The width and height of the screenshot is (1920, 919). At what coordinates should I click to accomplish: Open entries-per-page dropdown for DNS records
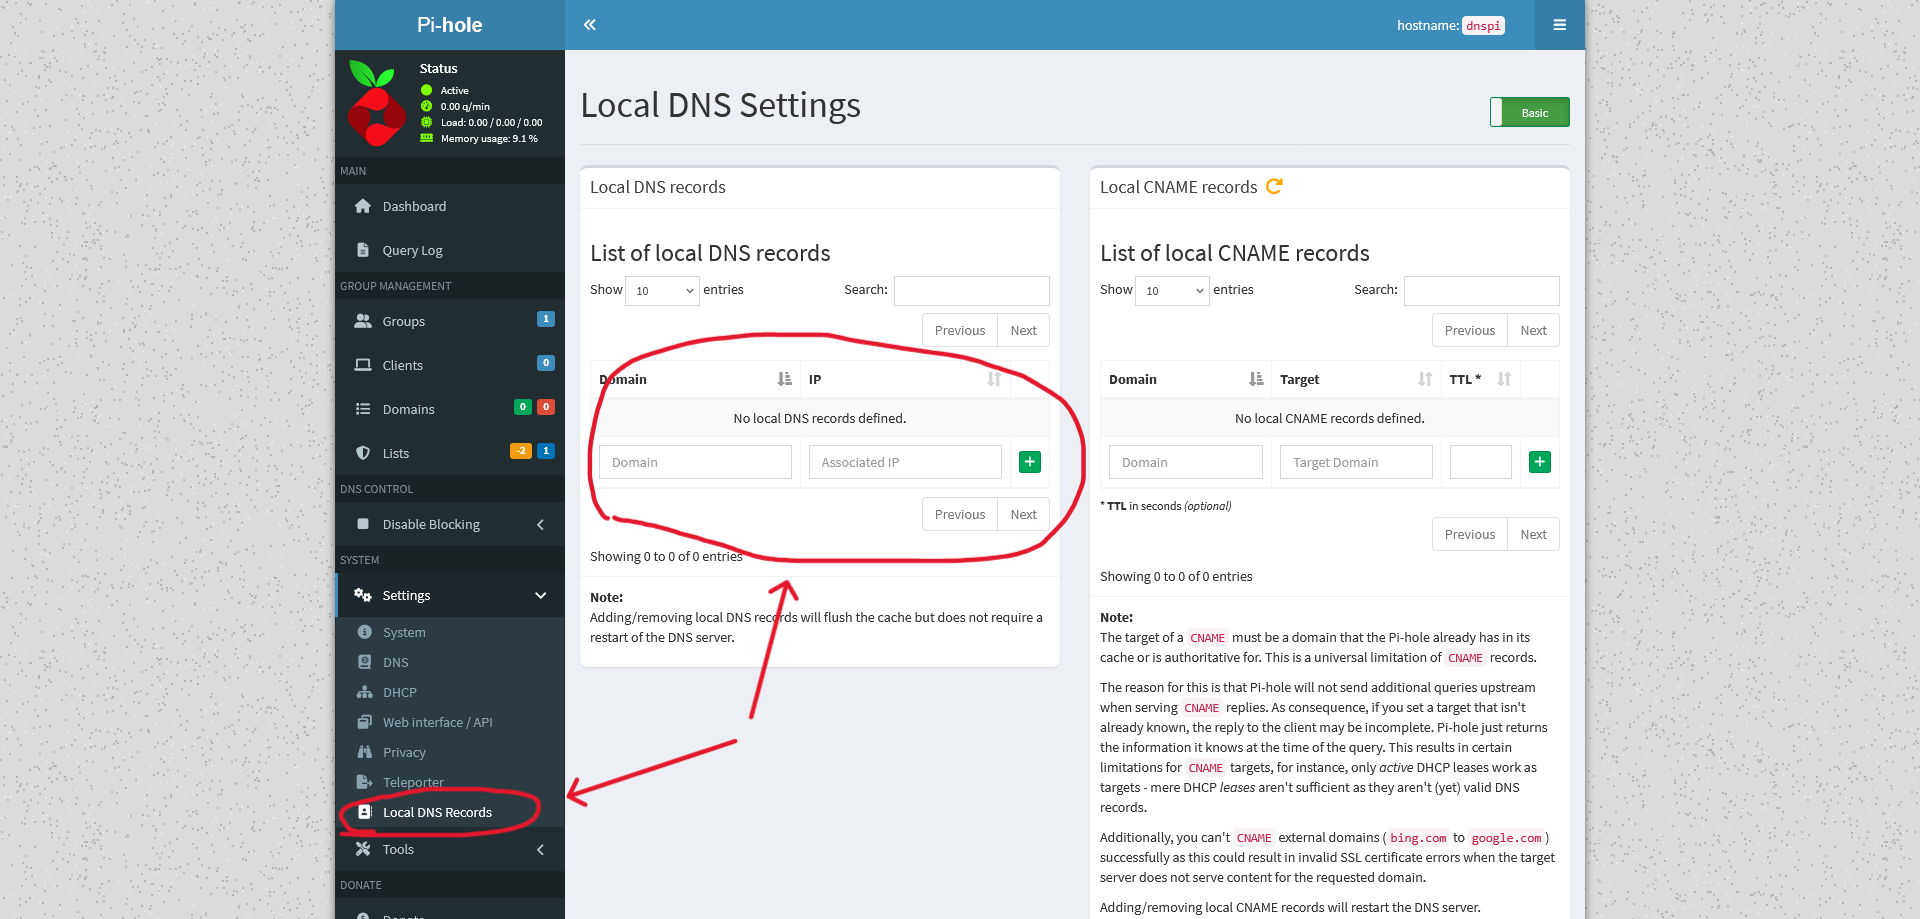[662, 291]
